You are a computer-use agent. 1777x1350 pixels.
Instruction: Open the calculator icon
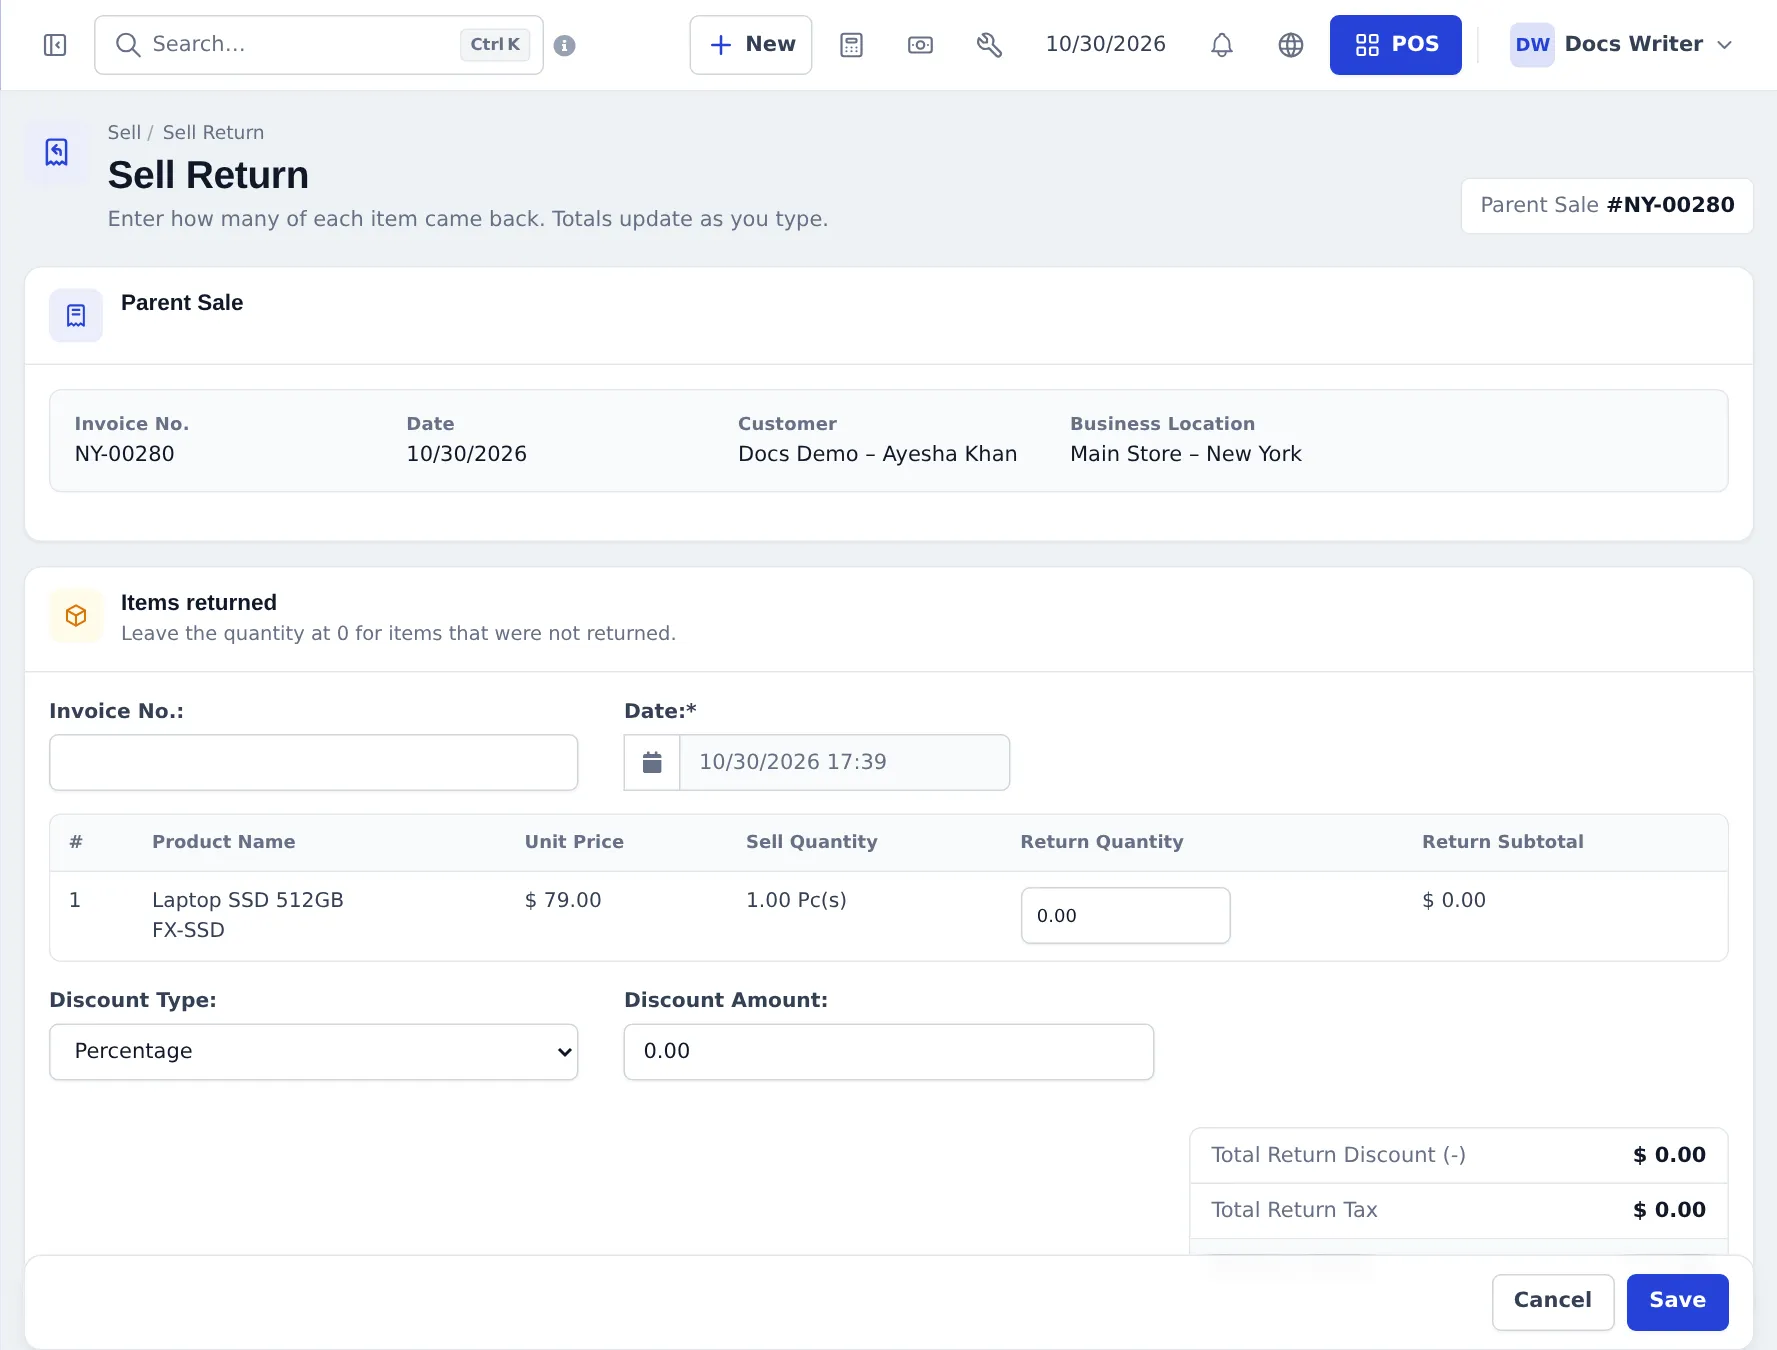point(851,45)
